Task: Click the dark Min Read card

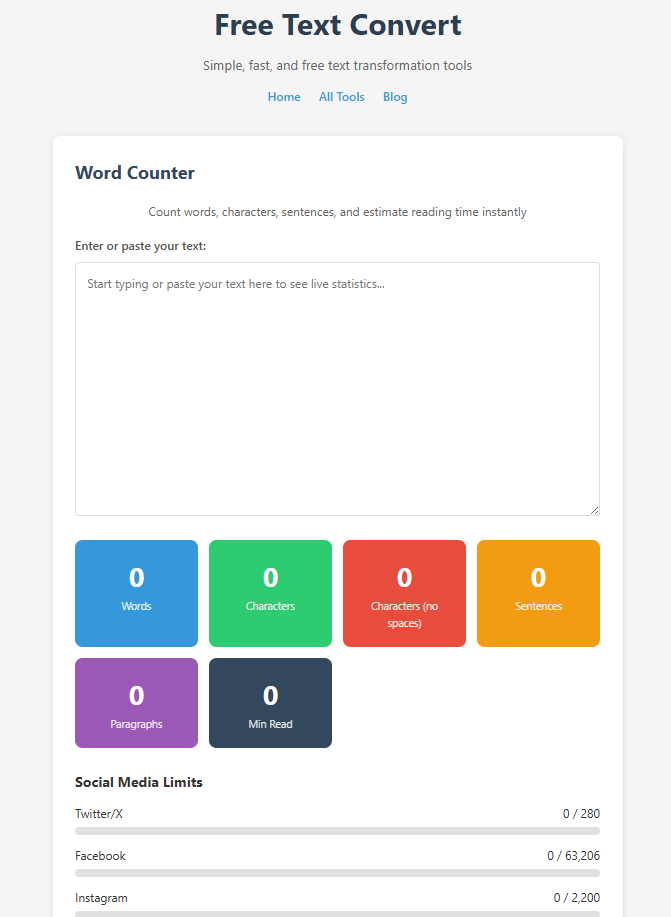Action: (270, 702)
